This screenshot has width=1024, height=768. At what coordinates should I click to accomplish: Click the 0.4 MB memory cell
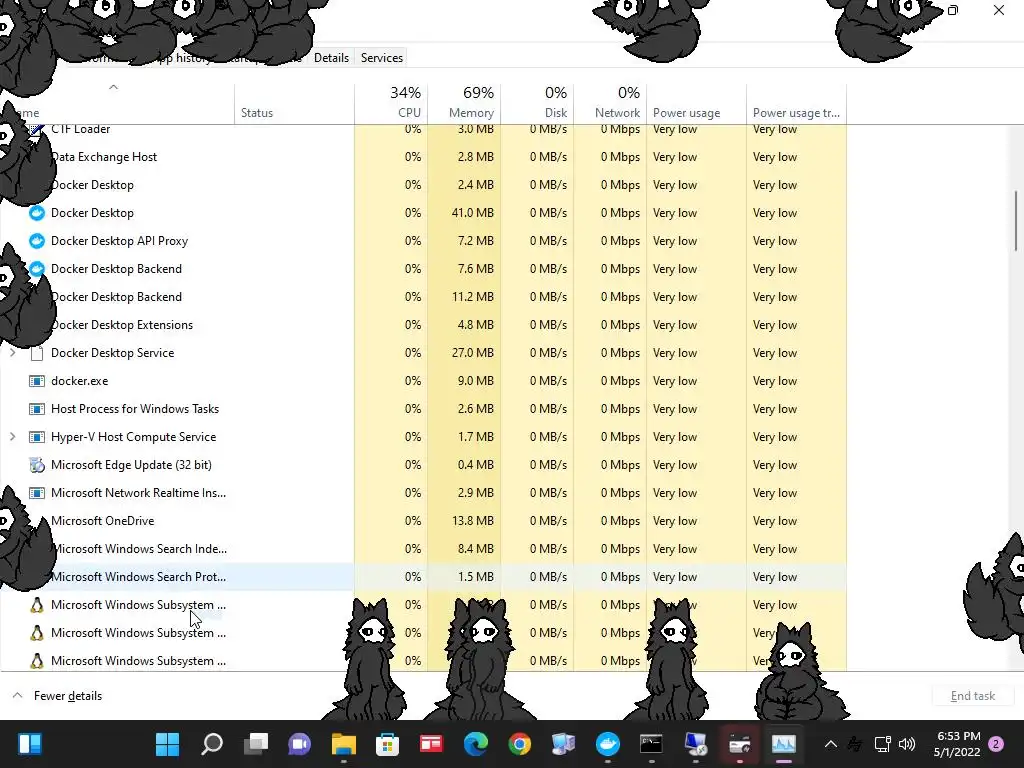[x=464, y=465]
